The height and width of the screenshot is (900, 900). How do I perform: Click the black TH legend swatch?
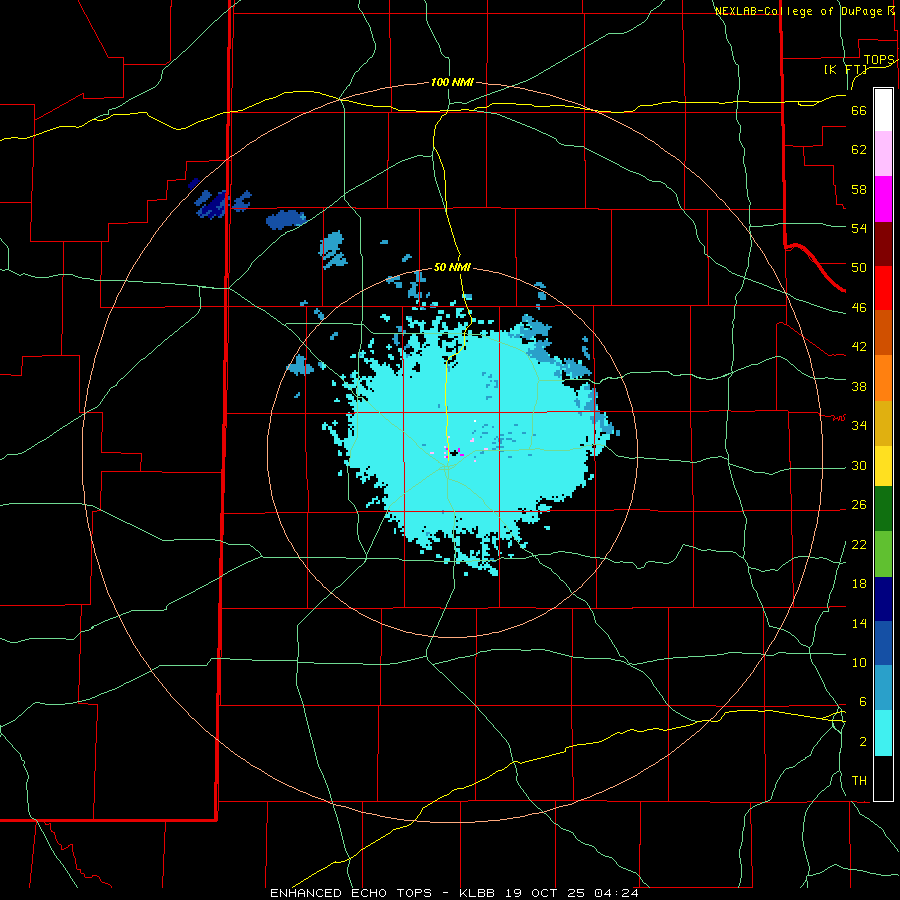pos(883,778)
